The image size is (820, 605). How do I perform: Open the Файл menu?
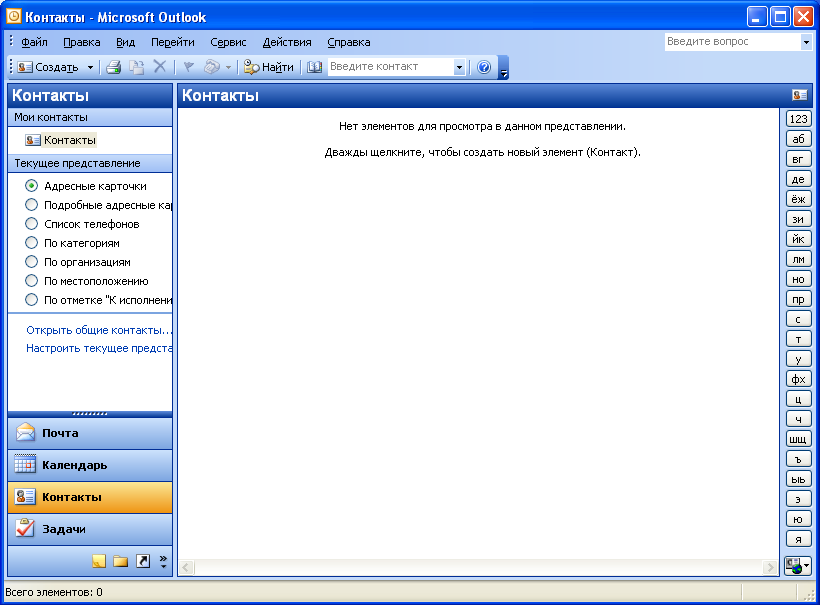pyautogui.click(x=34, y=42)
